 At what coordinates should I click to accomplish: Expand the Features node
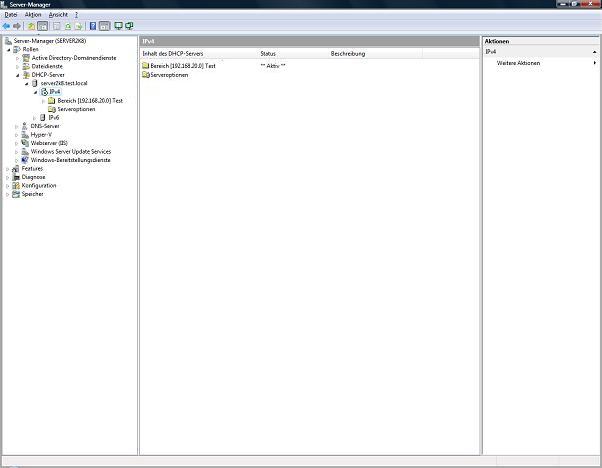[8, 169]
